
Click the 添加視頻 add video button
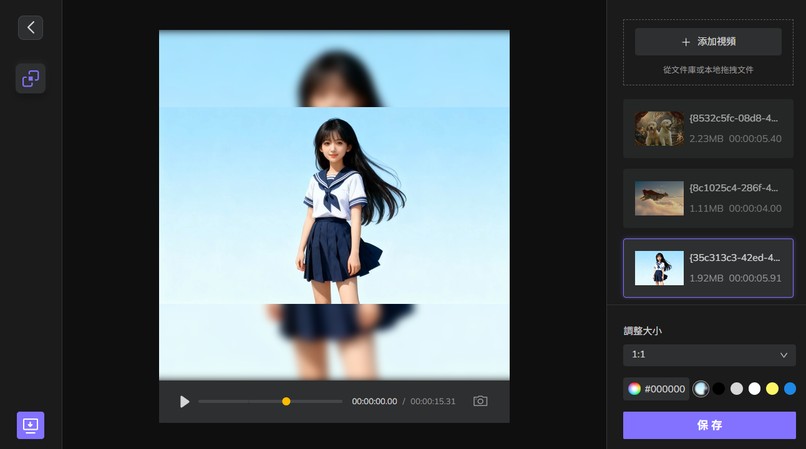[x=708, y=42]
